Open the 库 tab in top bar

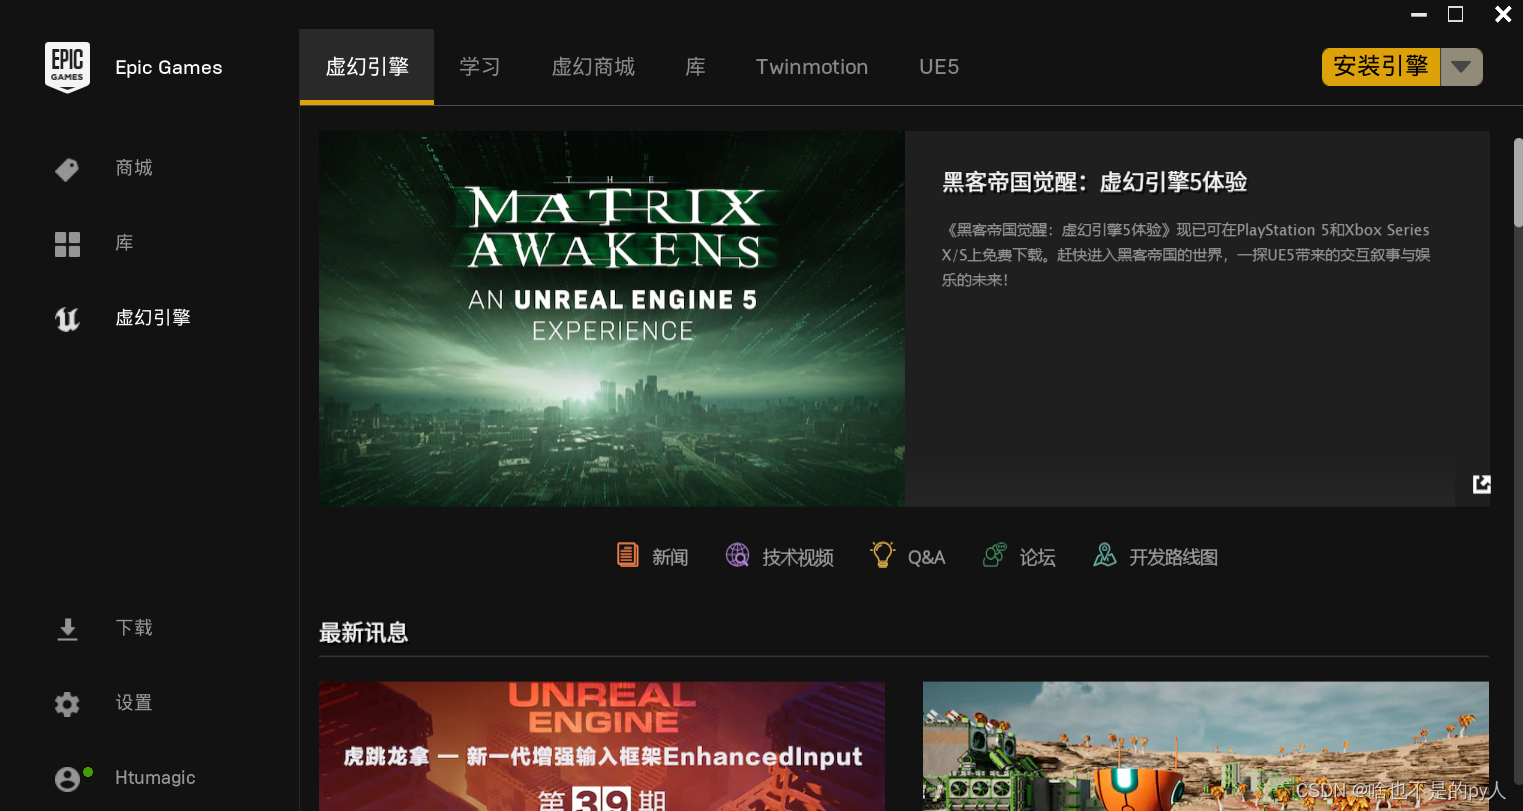696,67
